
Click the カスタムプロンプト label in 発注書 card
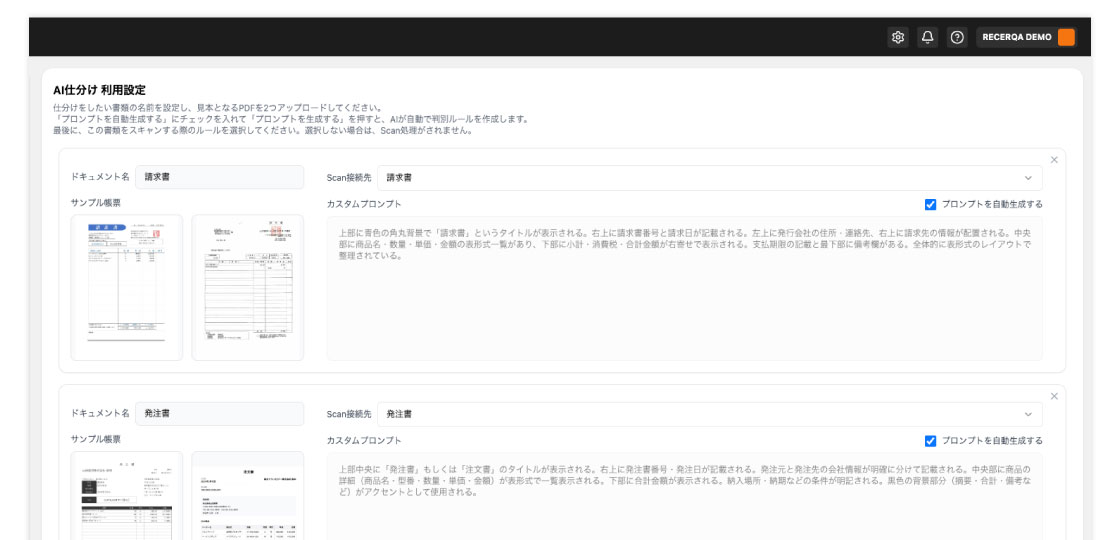coord(364,441)
